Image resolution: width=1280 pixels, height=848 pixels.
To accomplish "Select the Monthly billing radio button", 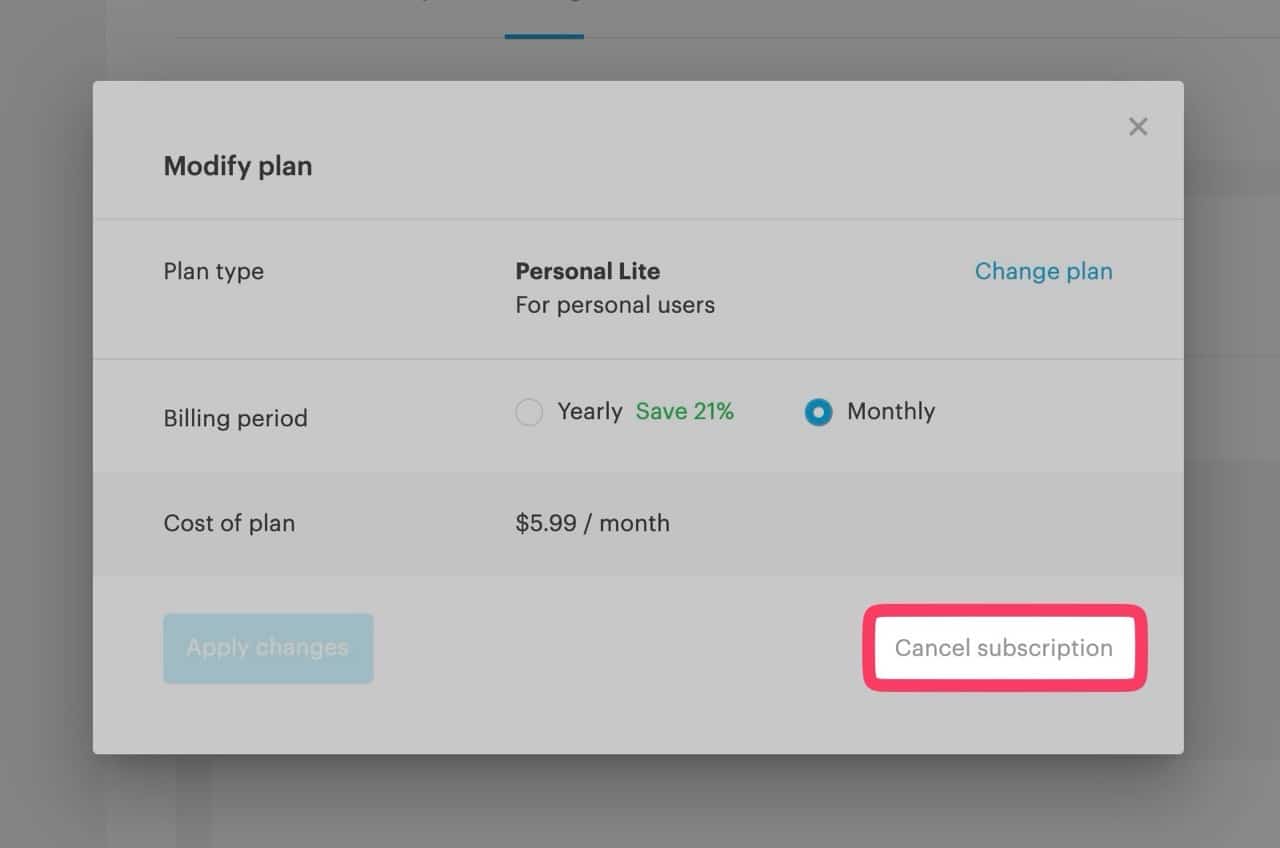I will click(818, 412).
